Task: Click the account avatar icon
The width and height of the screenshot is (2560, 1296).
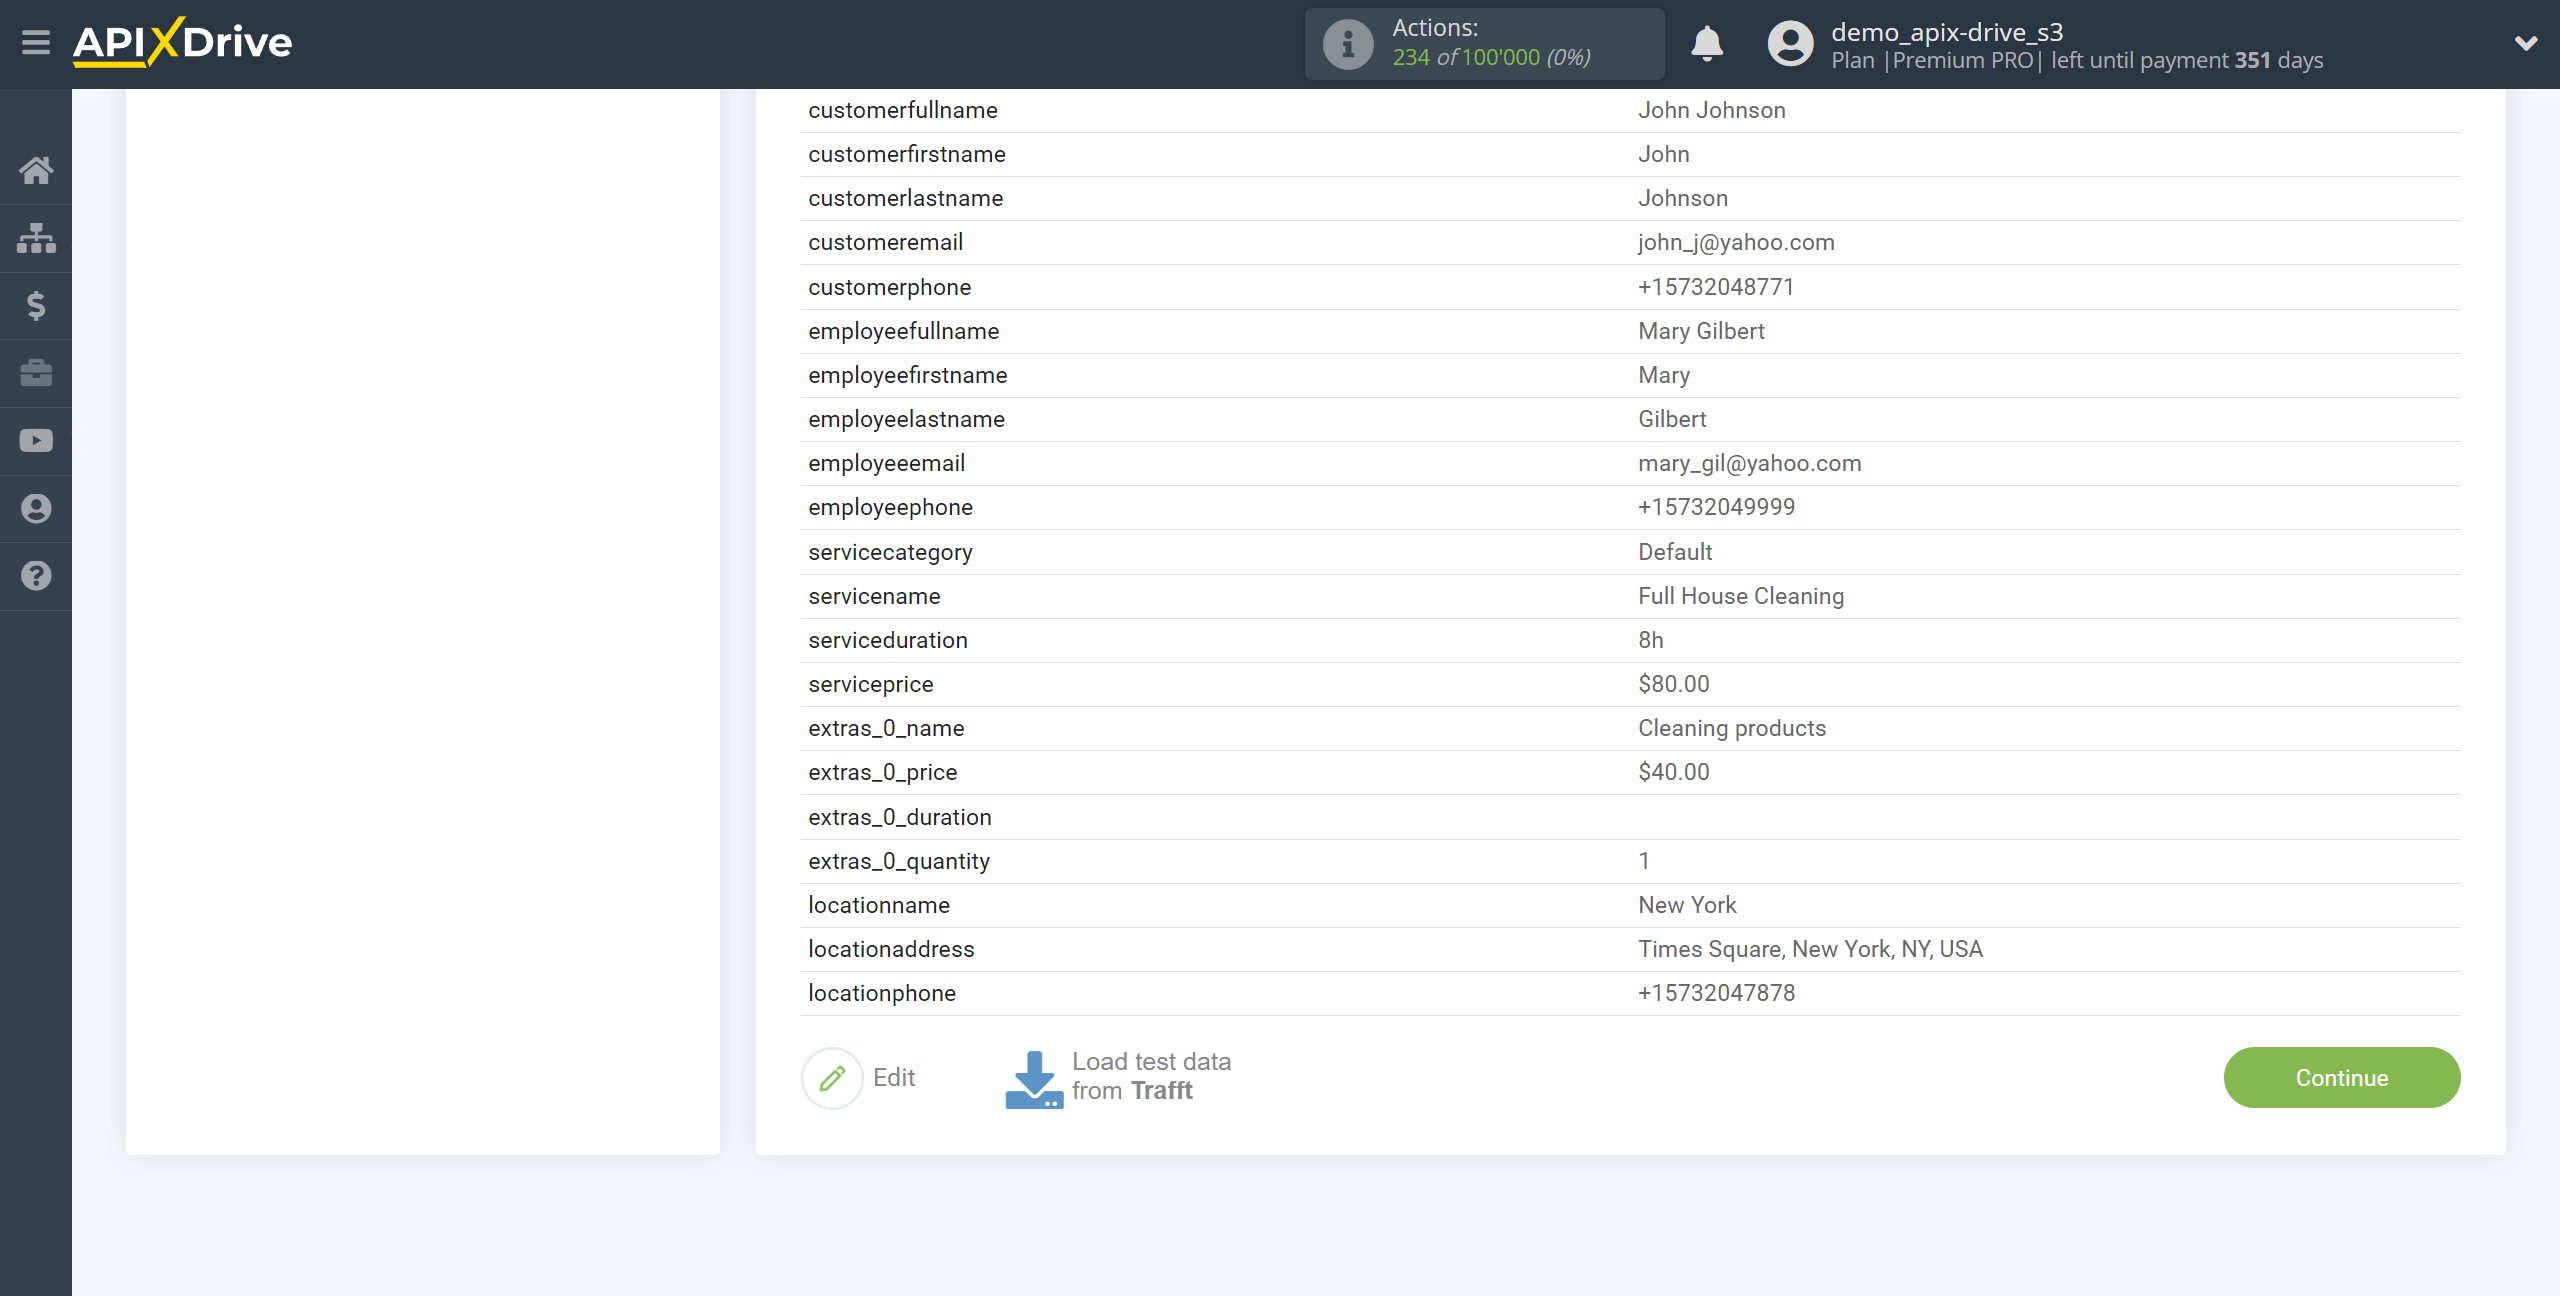Action: click(1790, 44)
